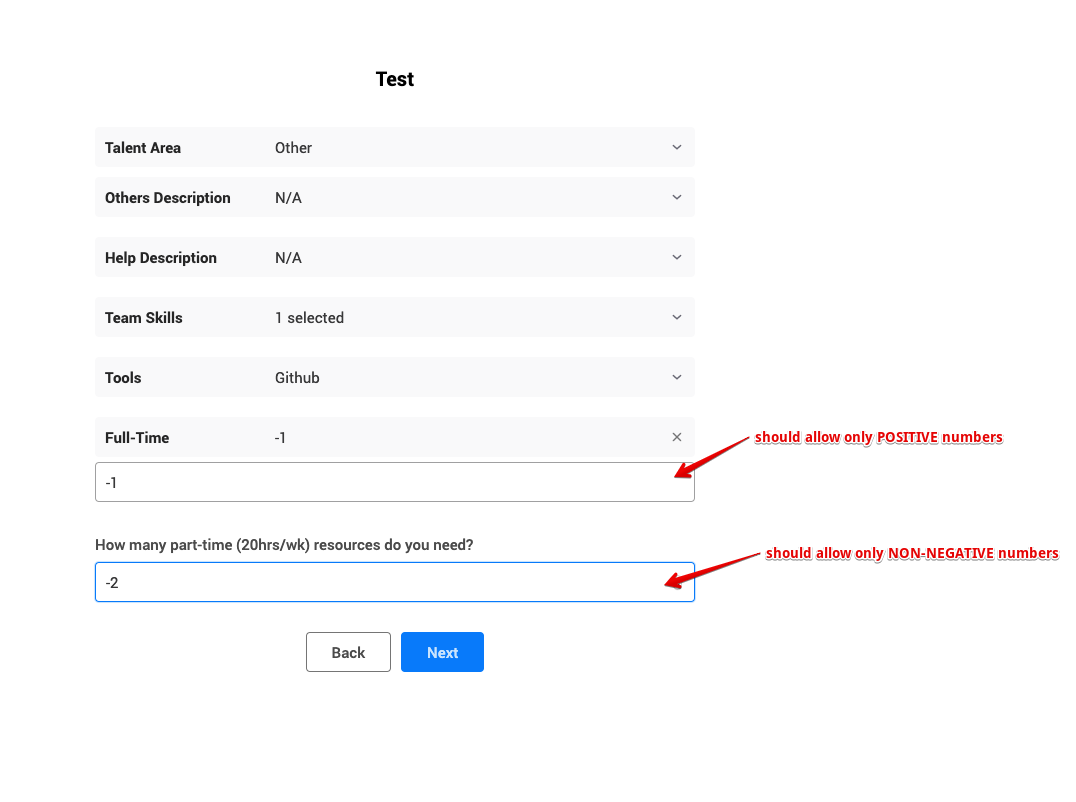The height and width of the screenshot is (802, 1076).
Task: Click the chevron on the Tools row
Action: click(x=677, y=377)
